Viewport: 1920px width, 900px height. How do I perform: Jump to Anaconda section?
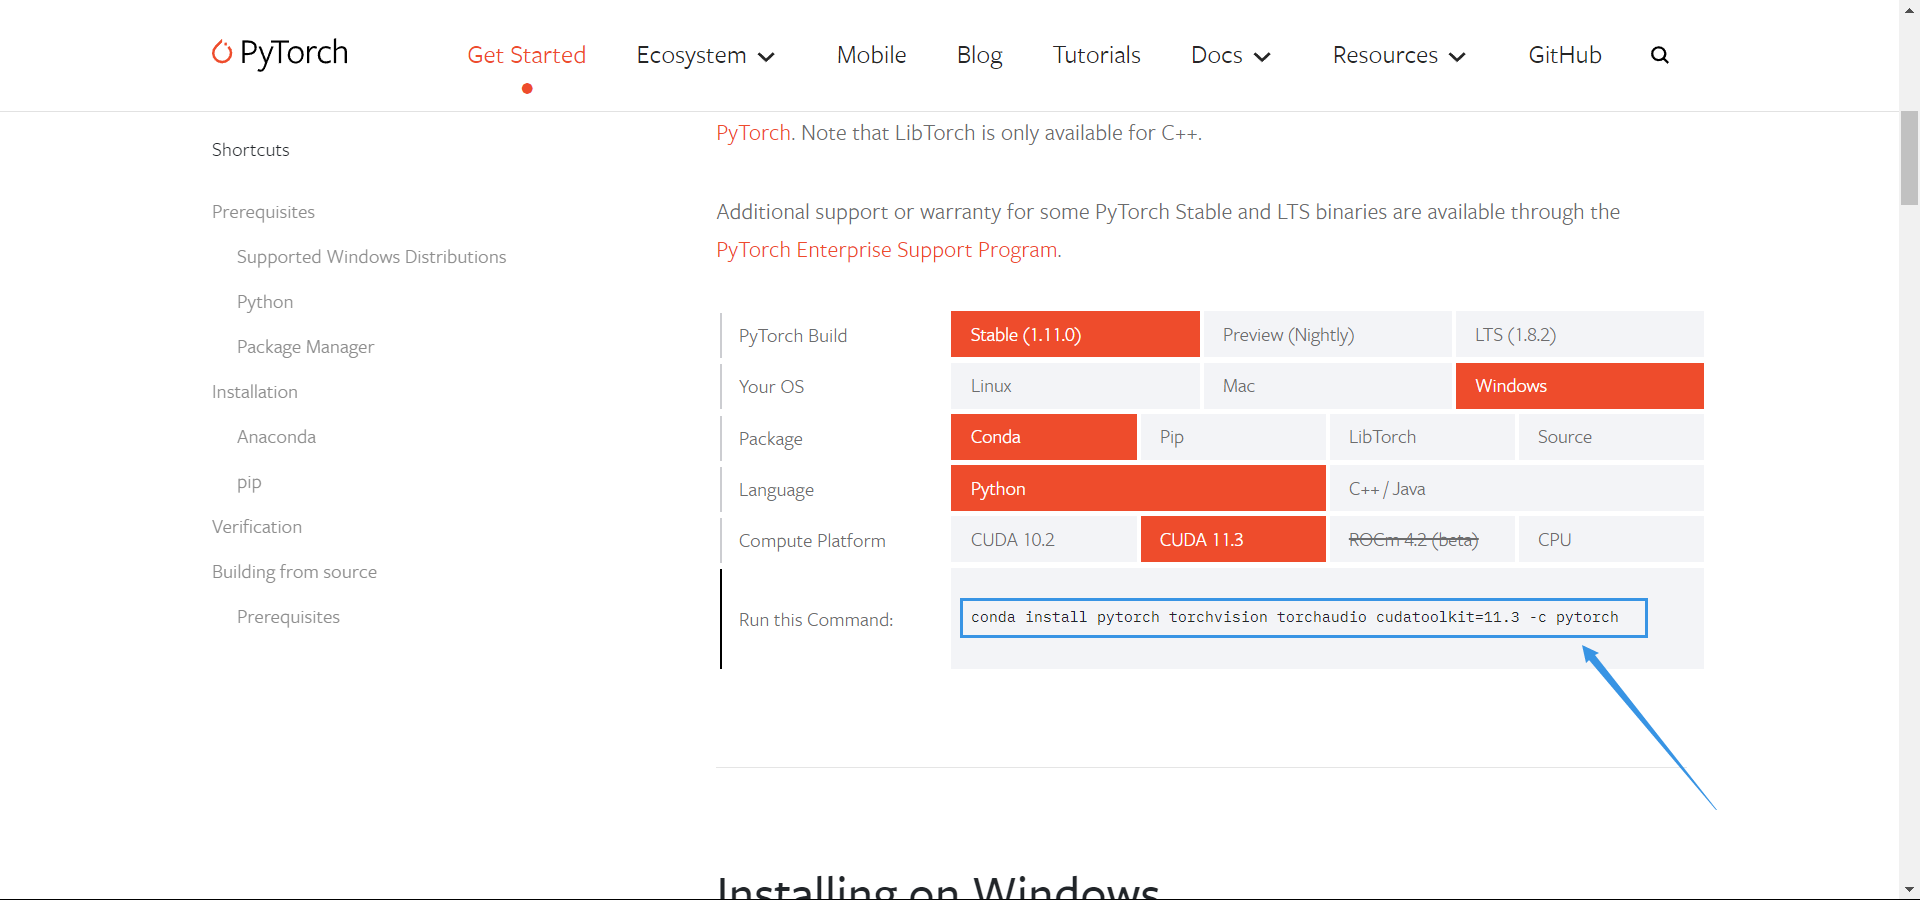[276, 437]
